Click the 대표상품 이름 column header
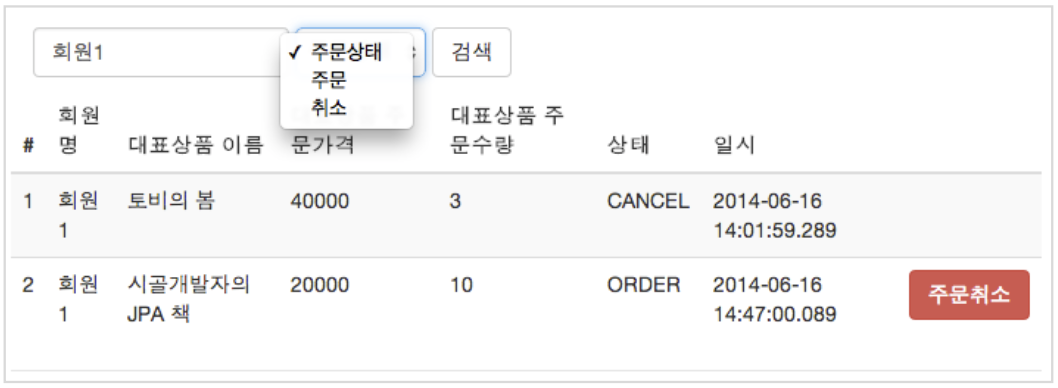Viewport: 1058px width, 388px height. (x=194, y=146)
